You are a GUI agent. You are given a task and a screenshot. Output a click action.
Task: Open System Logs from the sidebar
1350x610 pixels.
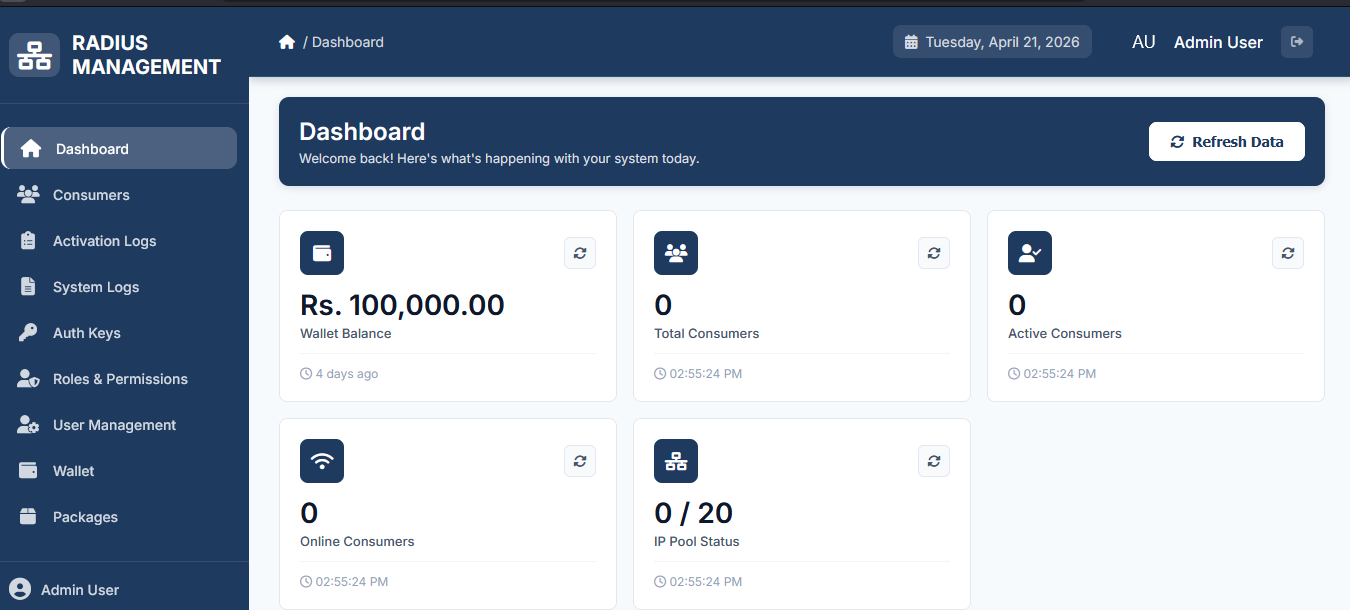tap(120, 287)
